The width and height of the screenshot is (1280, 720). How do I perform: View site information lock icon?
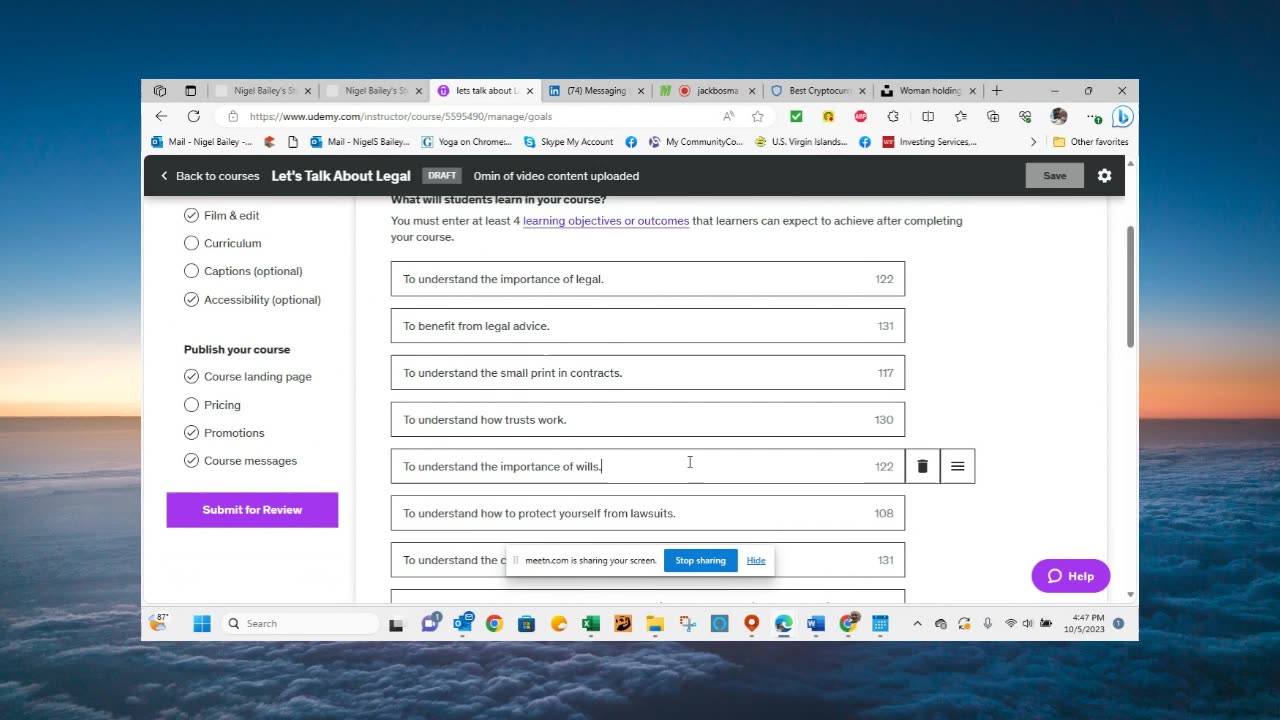click(233, 116)
